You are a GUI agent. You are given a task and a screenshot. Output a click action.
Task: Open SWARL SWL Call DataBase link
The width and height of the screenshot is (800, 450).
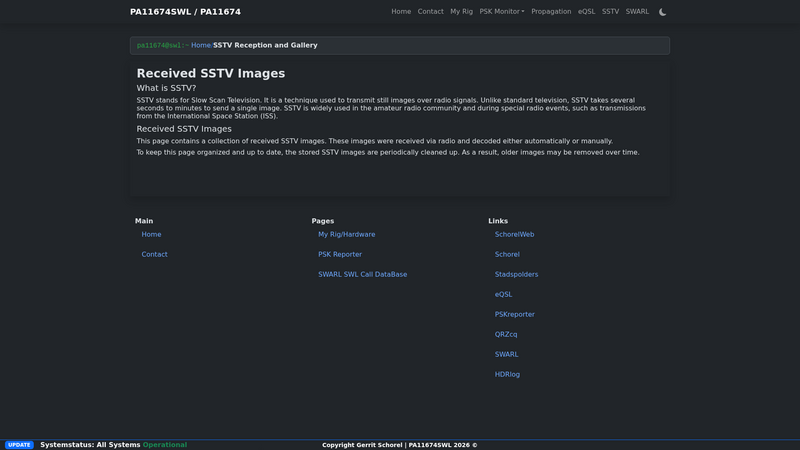362,274
